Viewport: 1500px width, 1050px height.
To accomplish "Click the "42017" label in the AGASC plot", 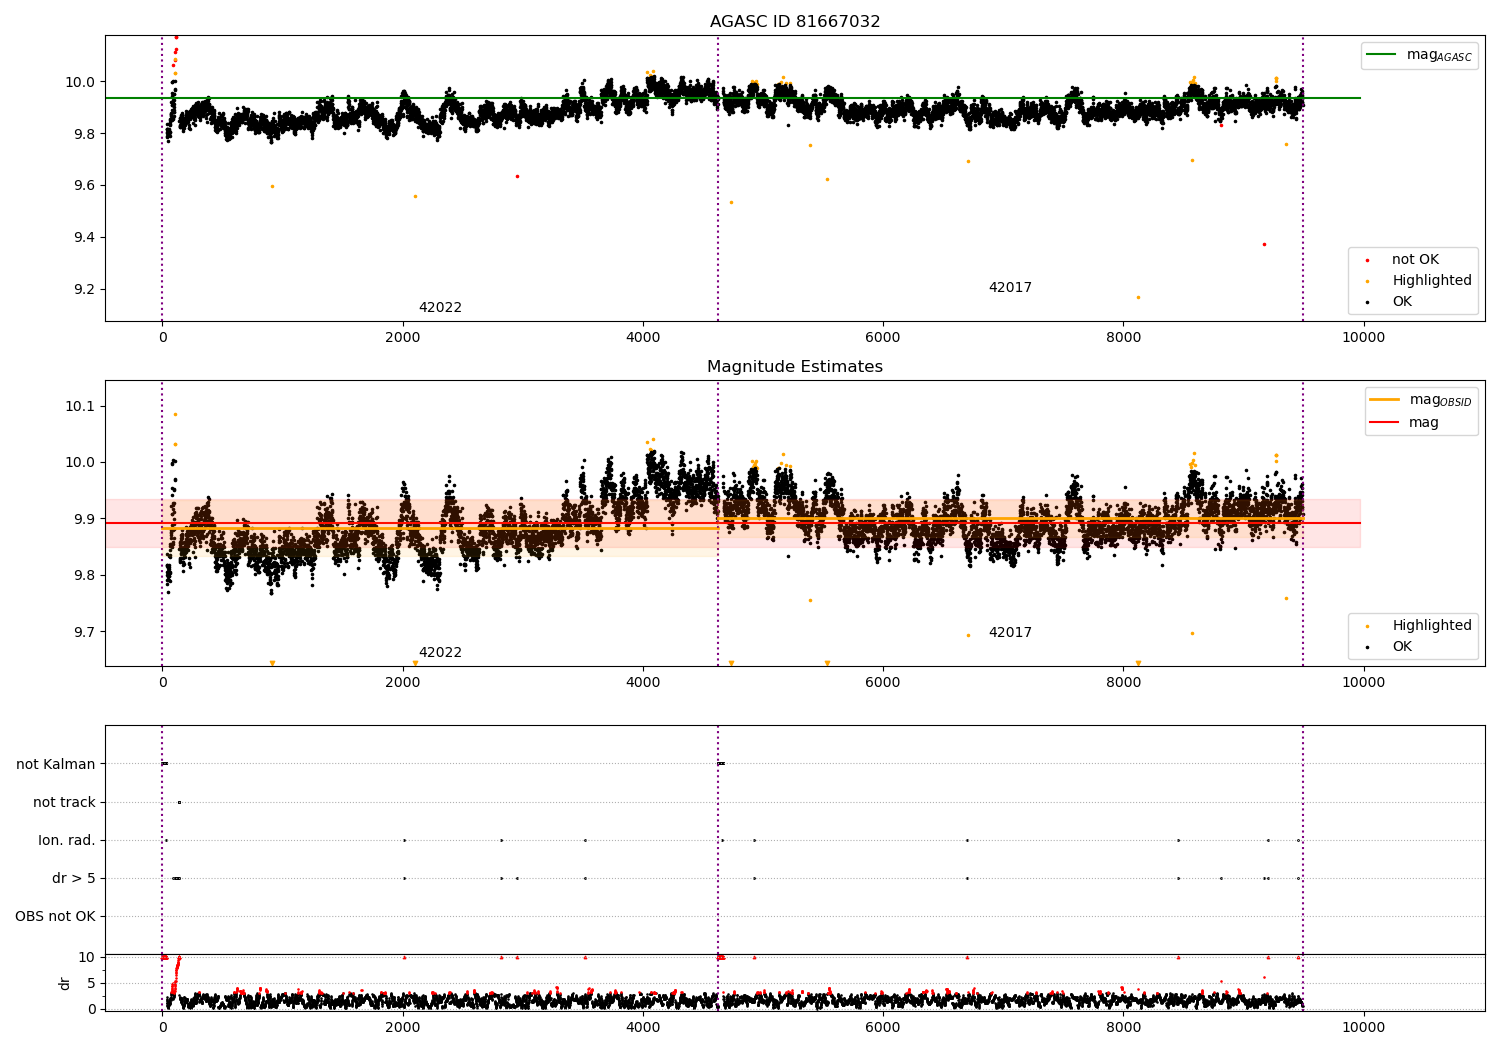I will tap(1010, 288).
